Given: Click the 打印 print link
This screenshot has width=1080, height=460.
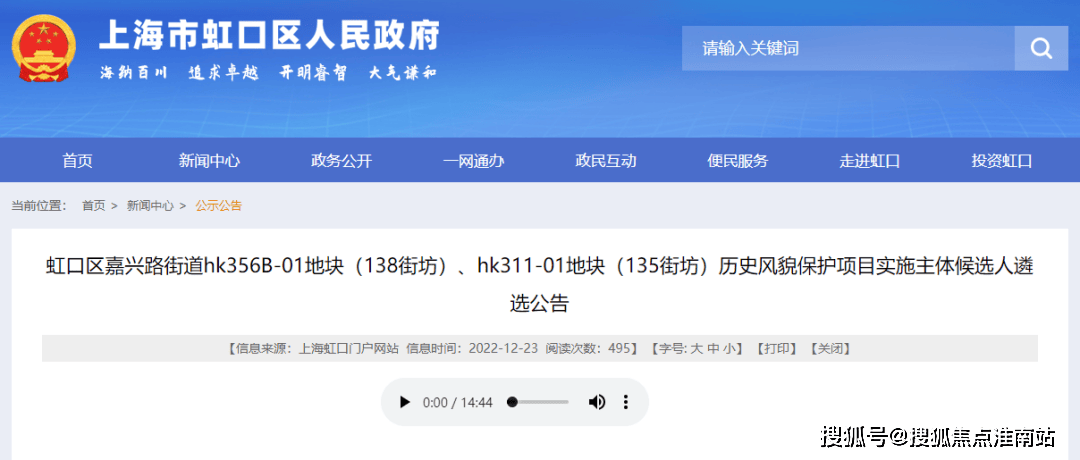Looking at the screenshot, I should [x=777, y=349].
